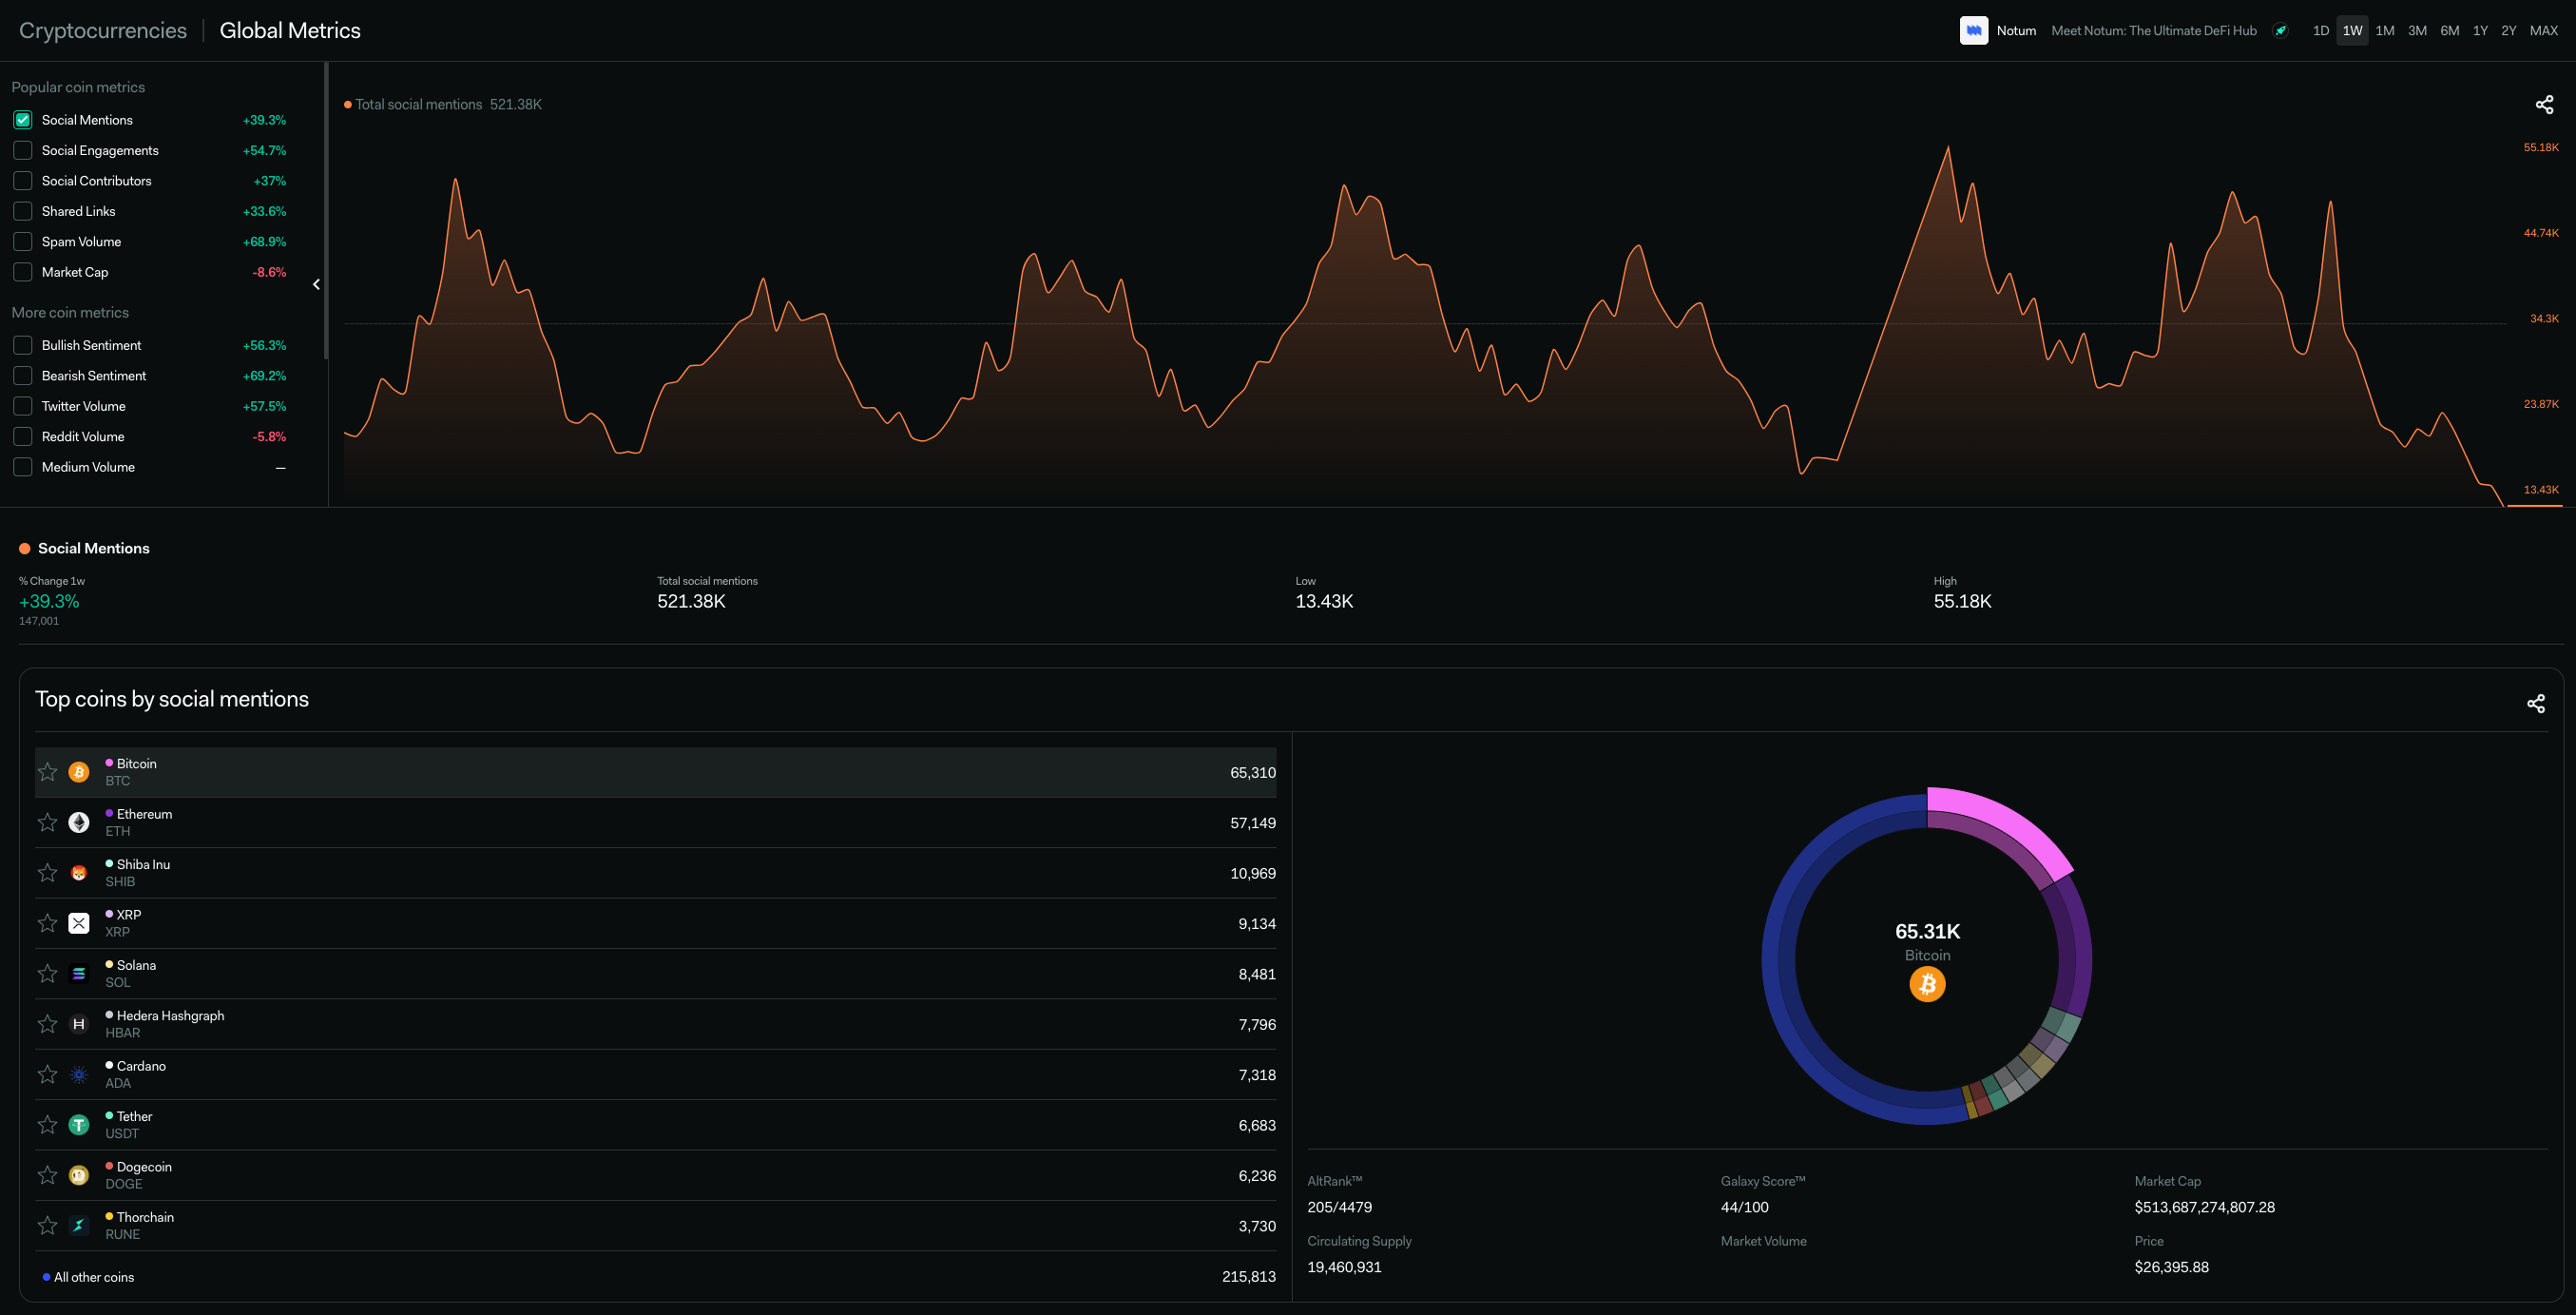Click the Dogecoin coin logo
Image resolution: width=2576 pixels, height=1315 pixels.
tap(79, 1175)
